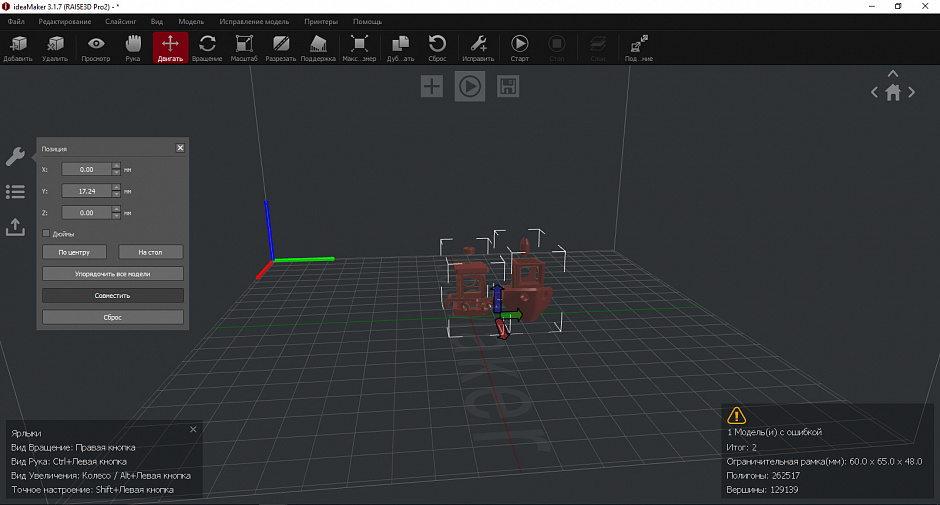Screen dimensions: 940x505
Task: Open the wrench settings icon in left sidebar
Action: (15, 157)
